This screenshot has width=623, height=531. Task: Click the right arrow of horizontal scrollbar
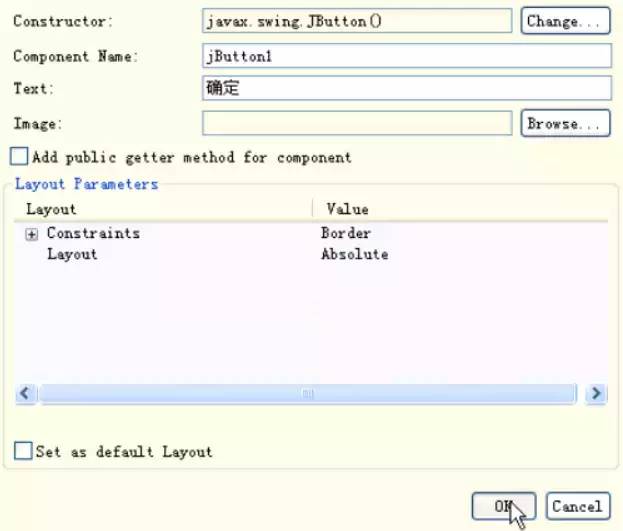point(596,393)
